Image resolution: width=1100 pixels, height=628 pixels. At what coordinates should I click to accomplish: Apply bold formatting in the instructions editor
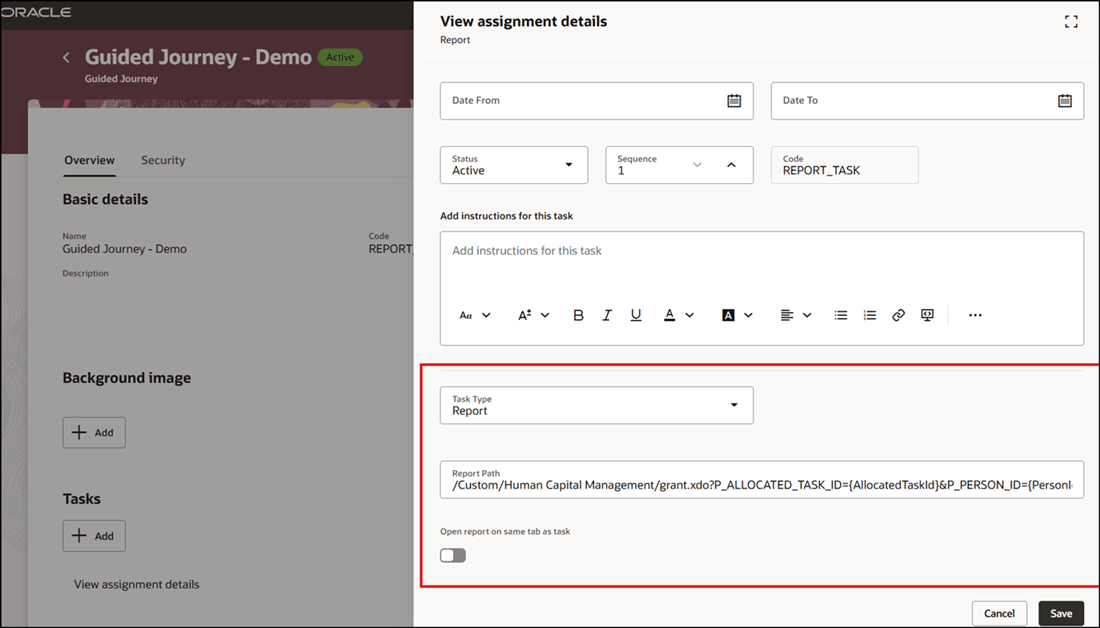tap(578, 314)
